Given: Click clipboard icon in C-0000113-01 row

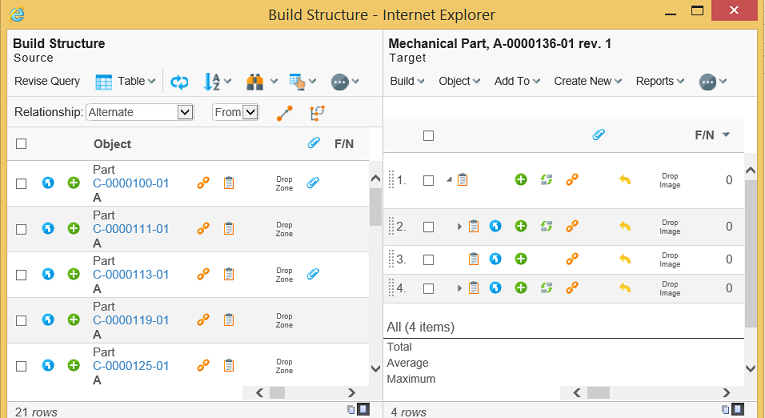Looking at the screenshot, I should point(229,274).
